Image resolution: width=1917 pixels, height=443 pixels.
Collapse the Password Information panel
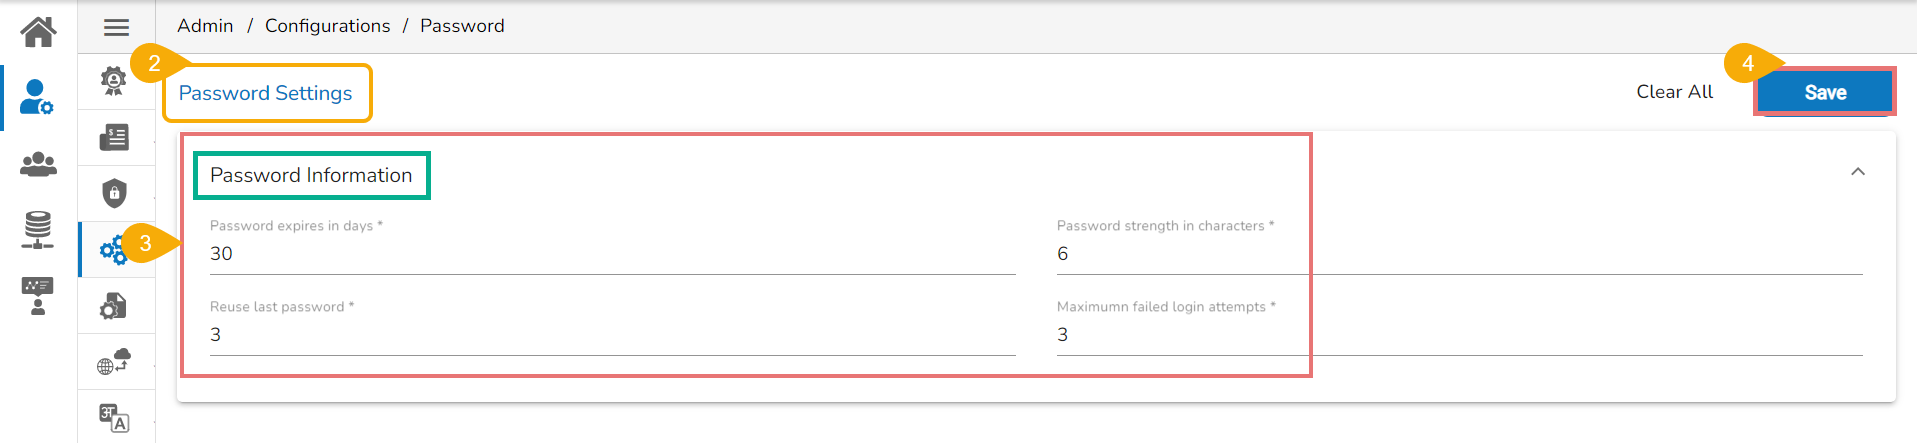click(1857, 172)
